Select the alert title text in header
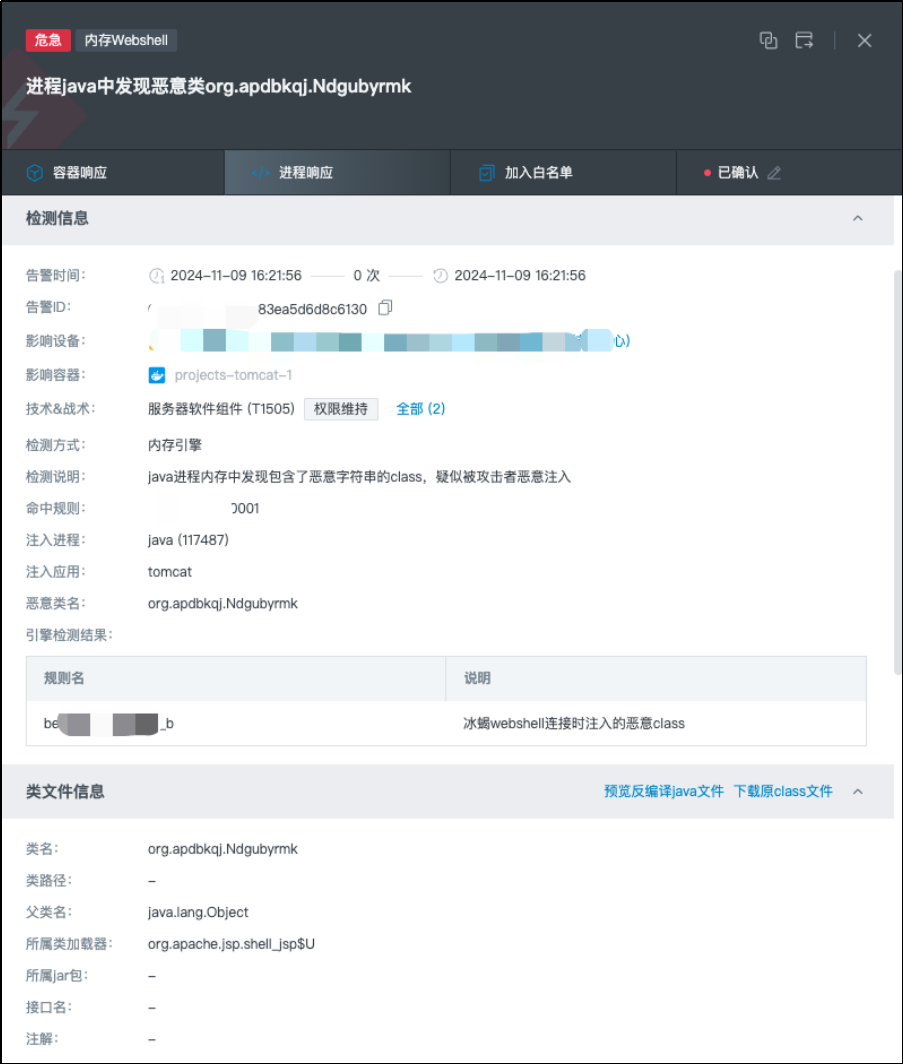 (x=218, y=86)
